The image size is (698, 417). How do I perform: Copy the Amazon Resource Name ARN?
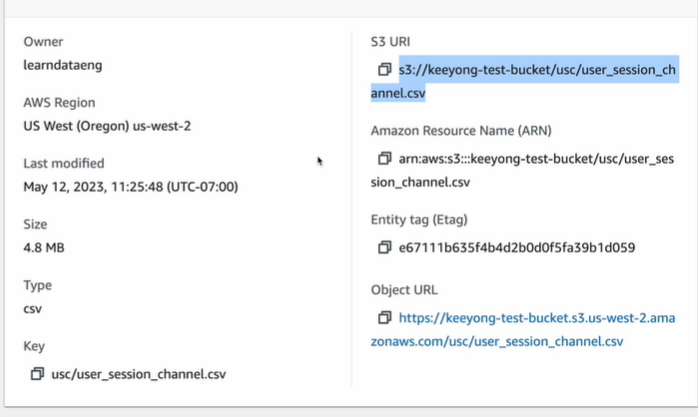point(385,159)
